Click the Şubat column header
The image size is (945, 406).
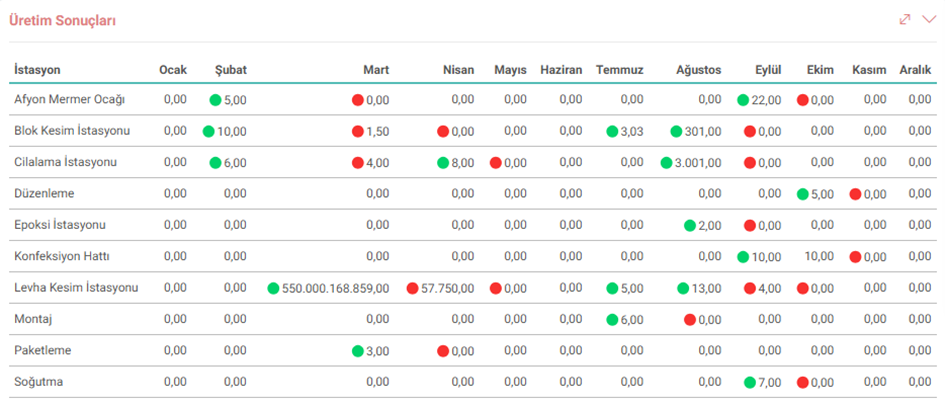pos(231,70)
